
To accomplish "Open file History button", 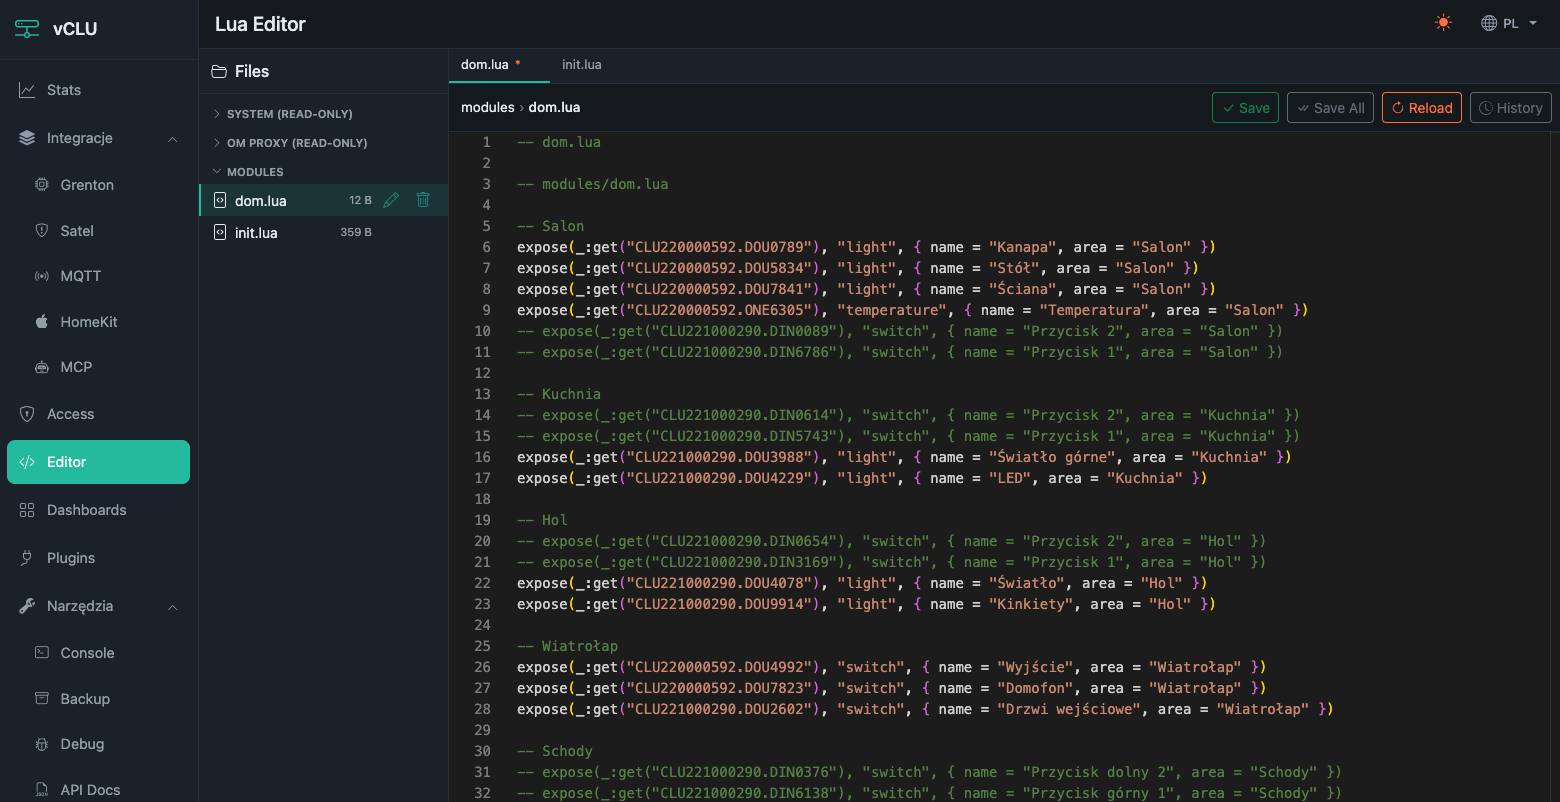I will pyautogui.click(x=1510, y=108).
